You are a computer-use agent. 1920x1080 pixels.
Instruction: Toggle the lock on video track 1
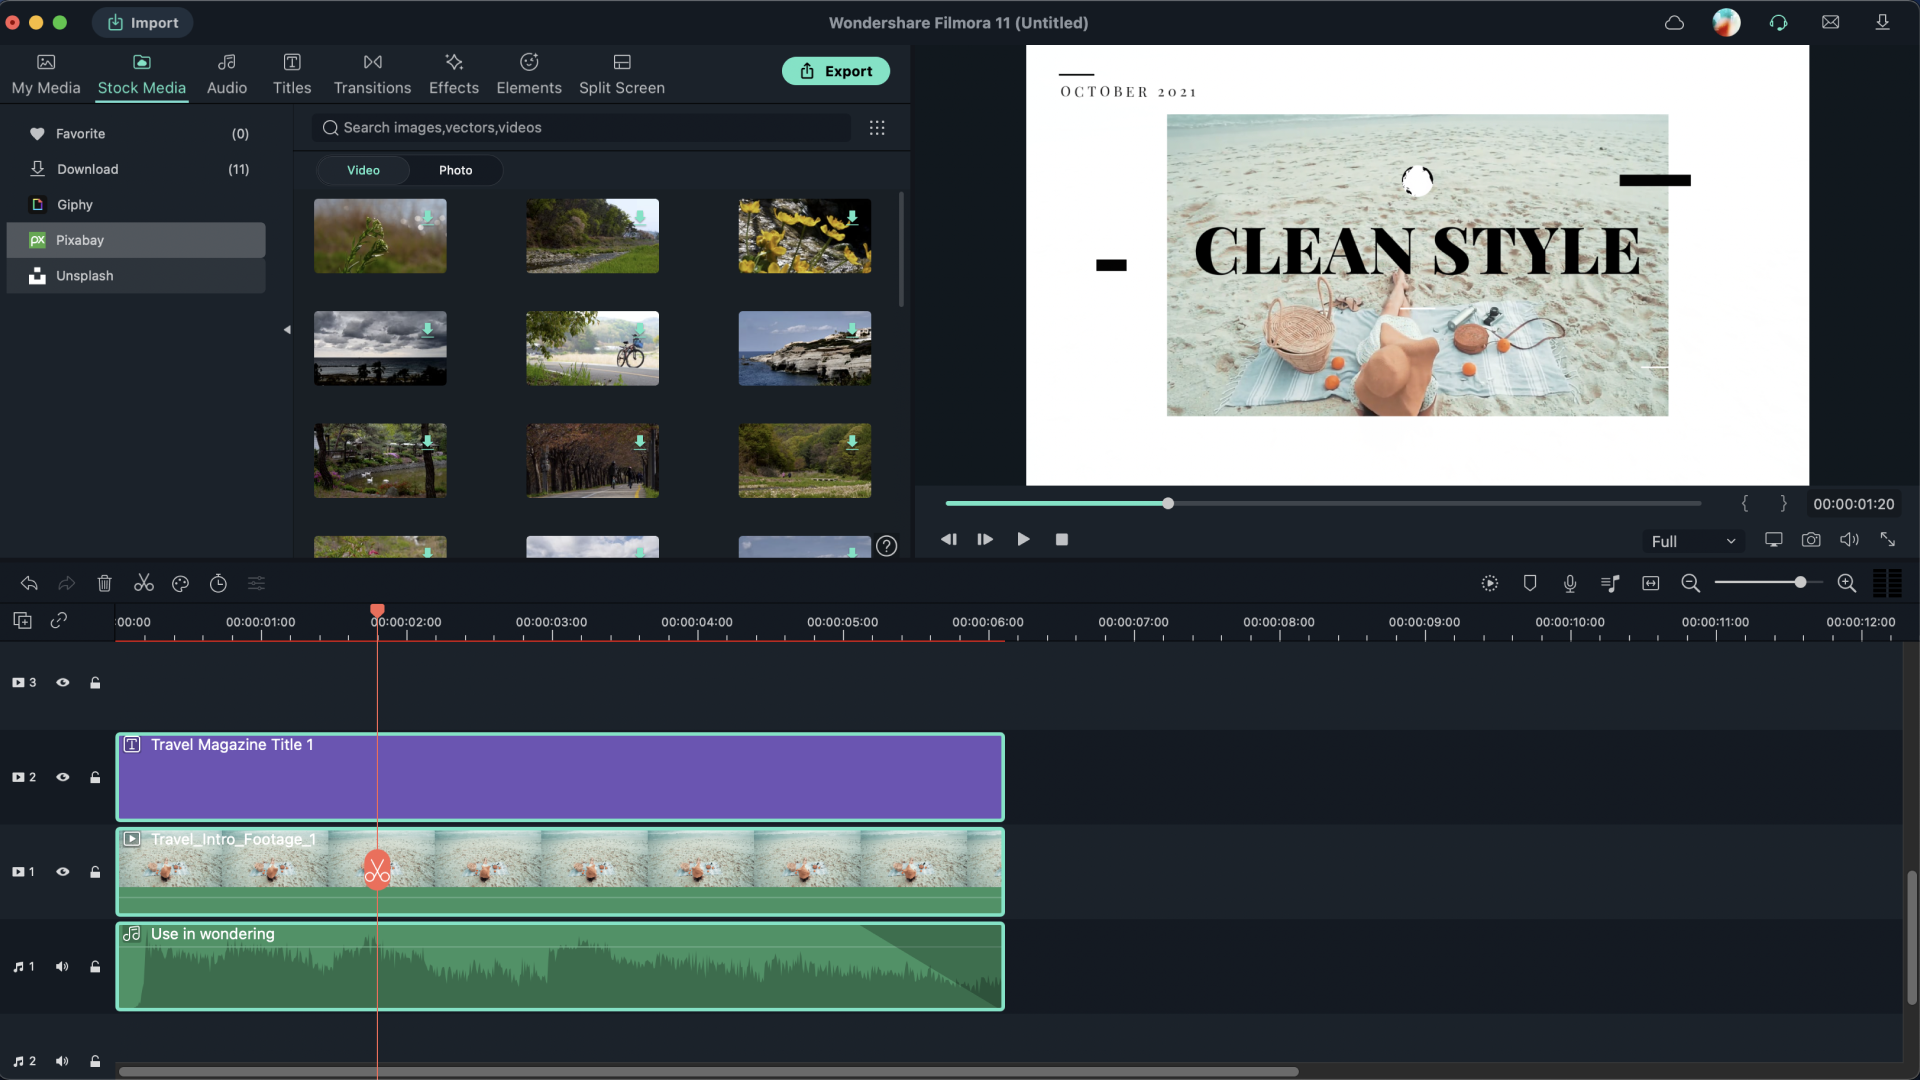point(95,872)
